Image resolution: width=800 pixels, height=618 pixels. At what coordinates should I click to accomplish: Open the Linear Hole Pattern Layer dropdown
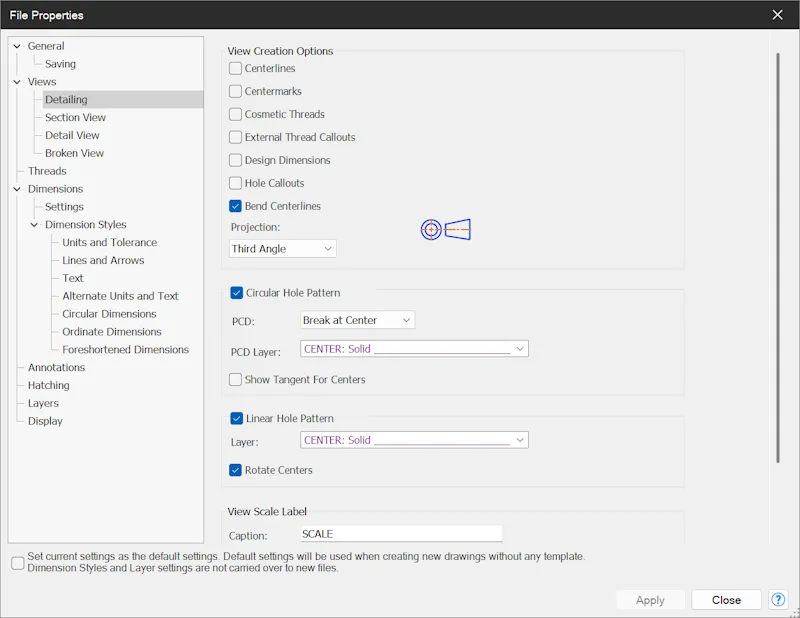(x=414, y=440)
